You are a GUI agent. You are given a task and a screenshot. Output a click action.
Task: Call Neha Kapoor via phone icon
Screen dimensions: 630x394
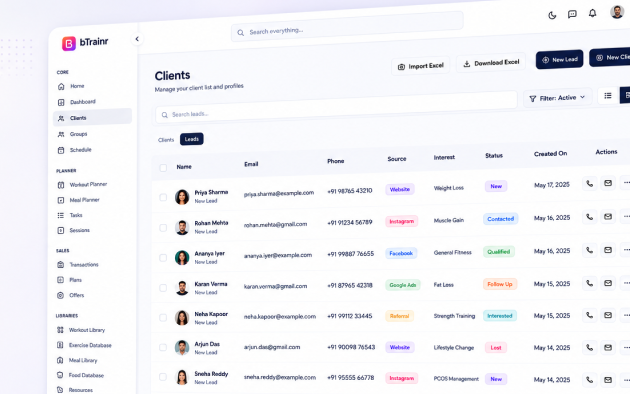589,315
